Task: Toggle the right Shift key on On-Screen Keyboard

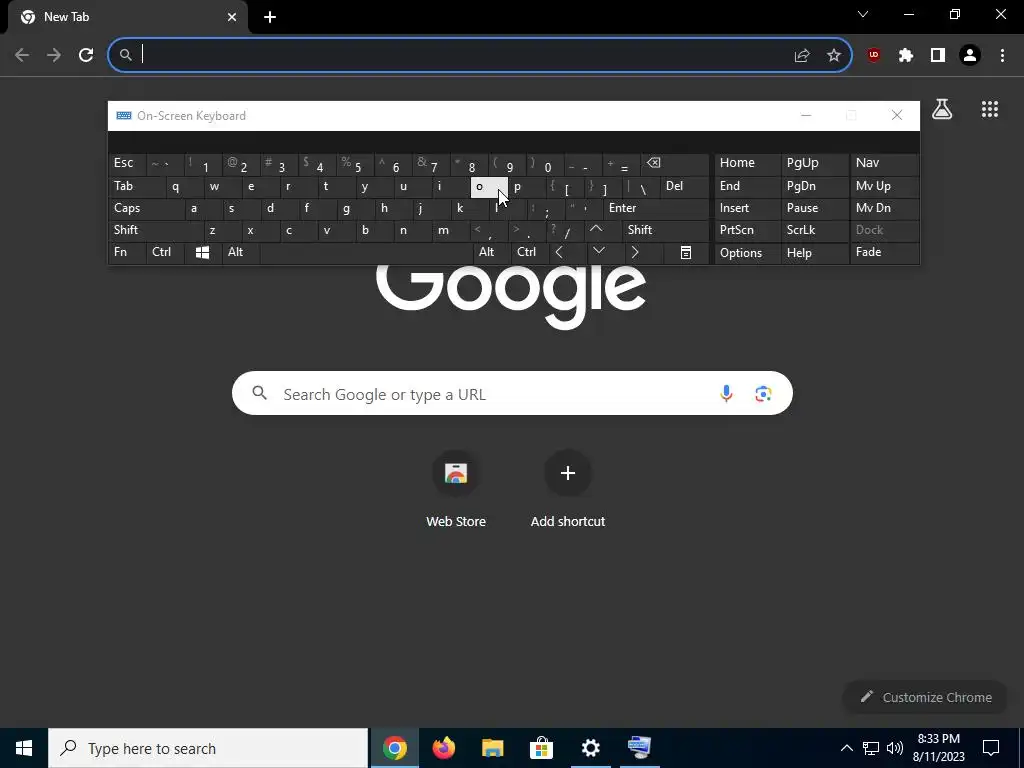Action: point(665,230)
